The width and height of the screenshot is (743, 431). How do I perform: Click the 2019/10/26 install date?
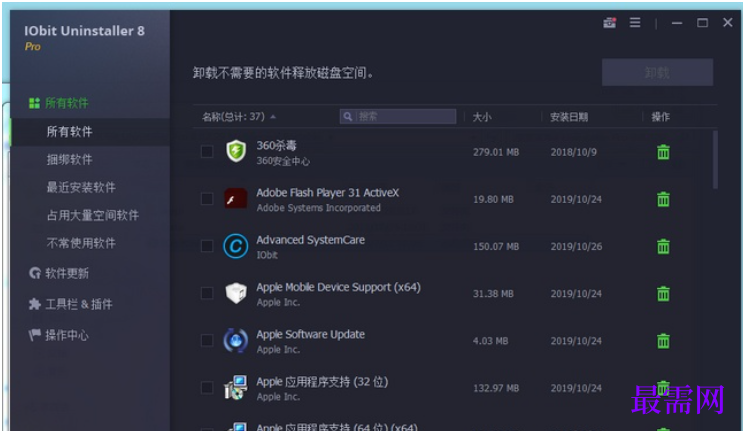click(x=576, y=246)
